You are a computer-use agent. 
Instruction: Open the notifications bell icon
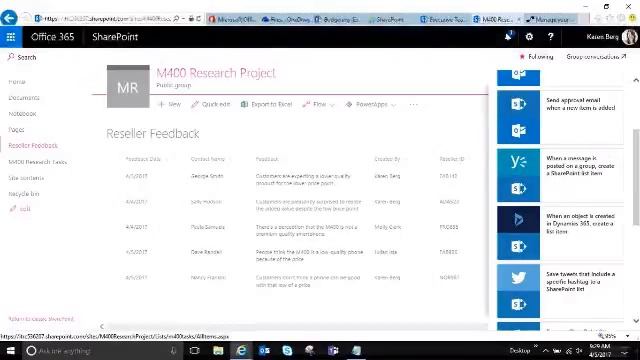(508, 37)
